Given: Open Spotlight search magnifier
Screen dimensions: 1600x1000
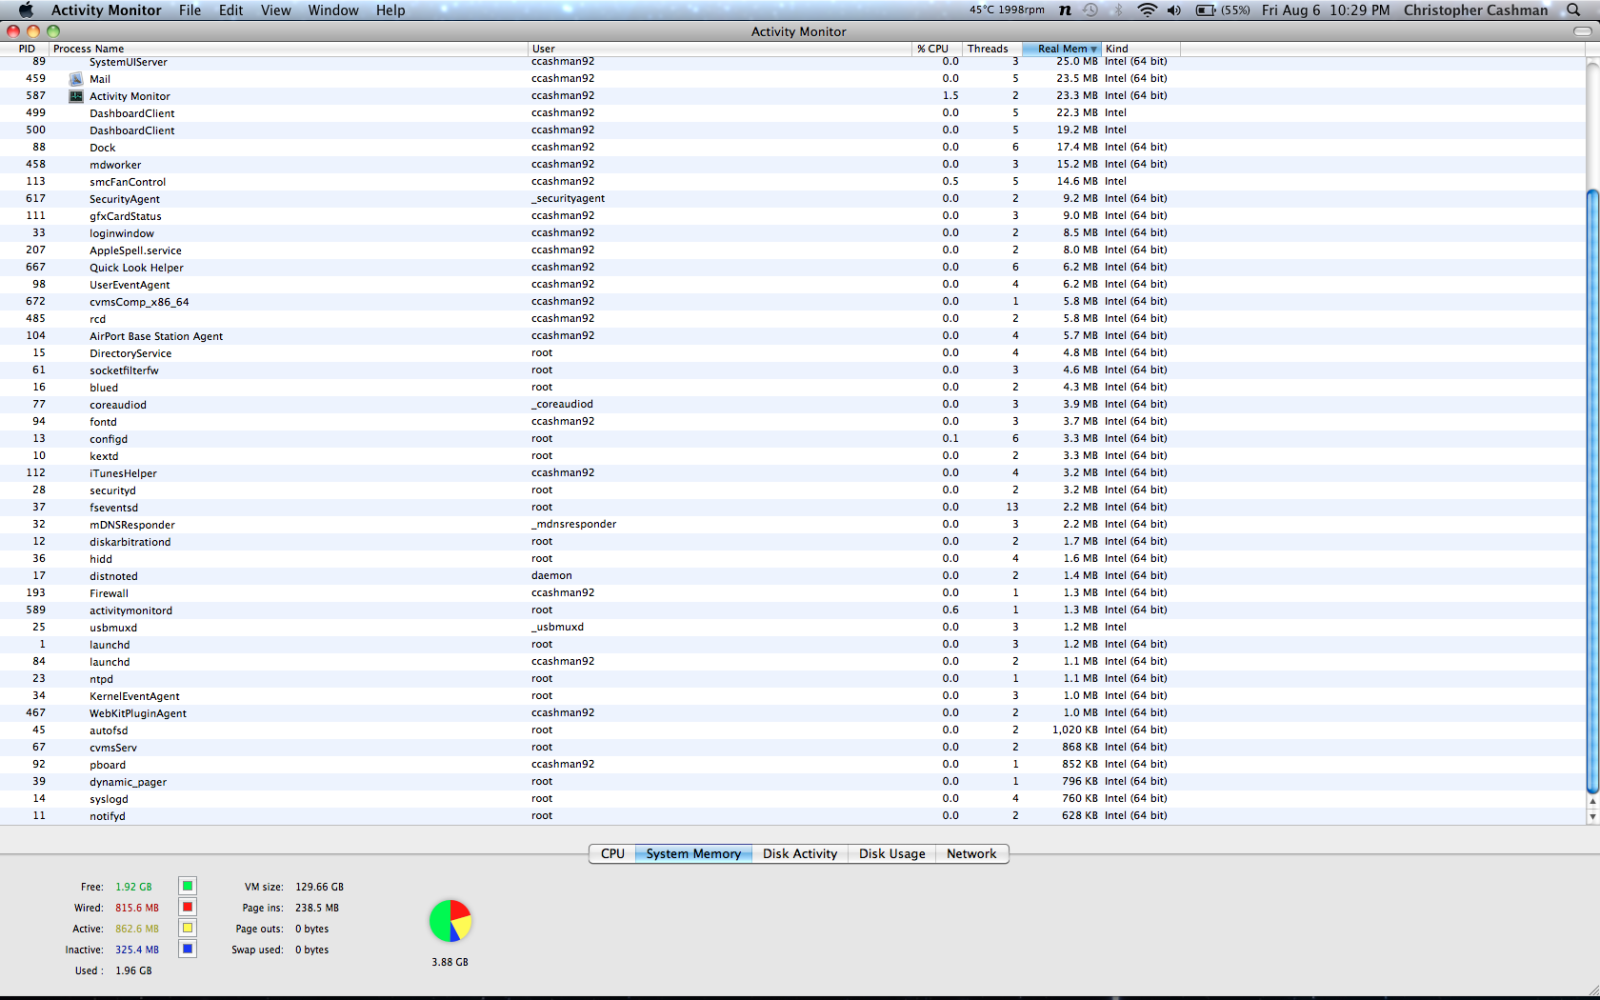Looking at the screenshot, I should point(1573,10).
